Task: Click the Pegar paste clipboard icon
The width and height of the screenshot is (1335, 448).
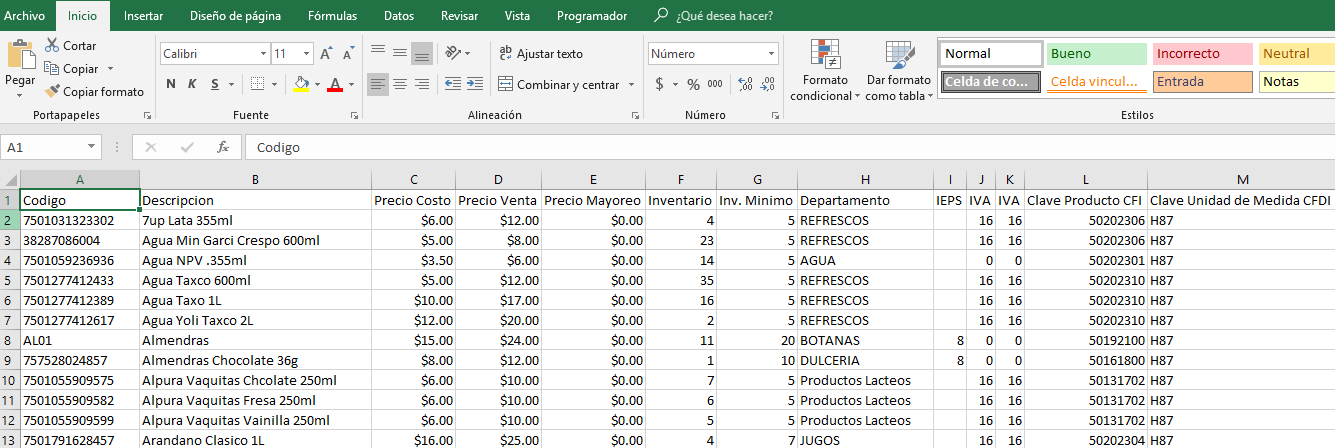Action: (x=20, y=55)
